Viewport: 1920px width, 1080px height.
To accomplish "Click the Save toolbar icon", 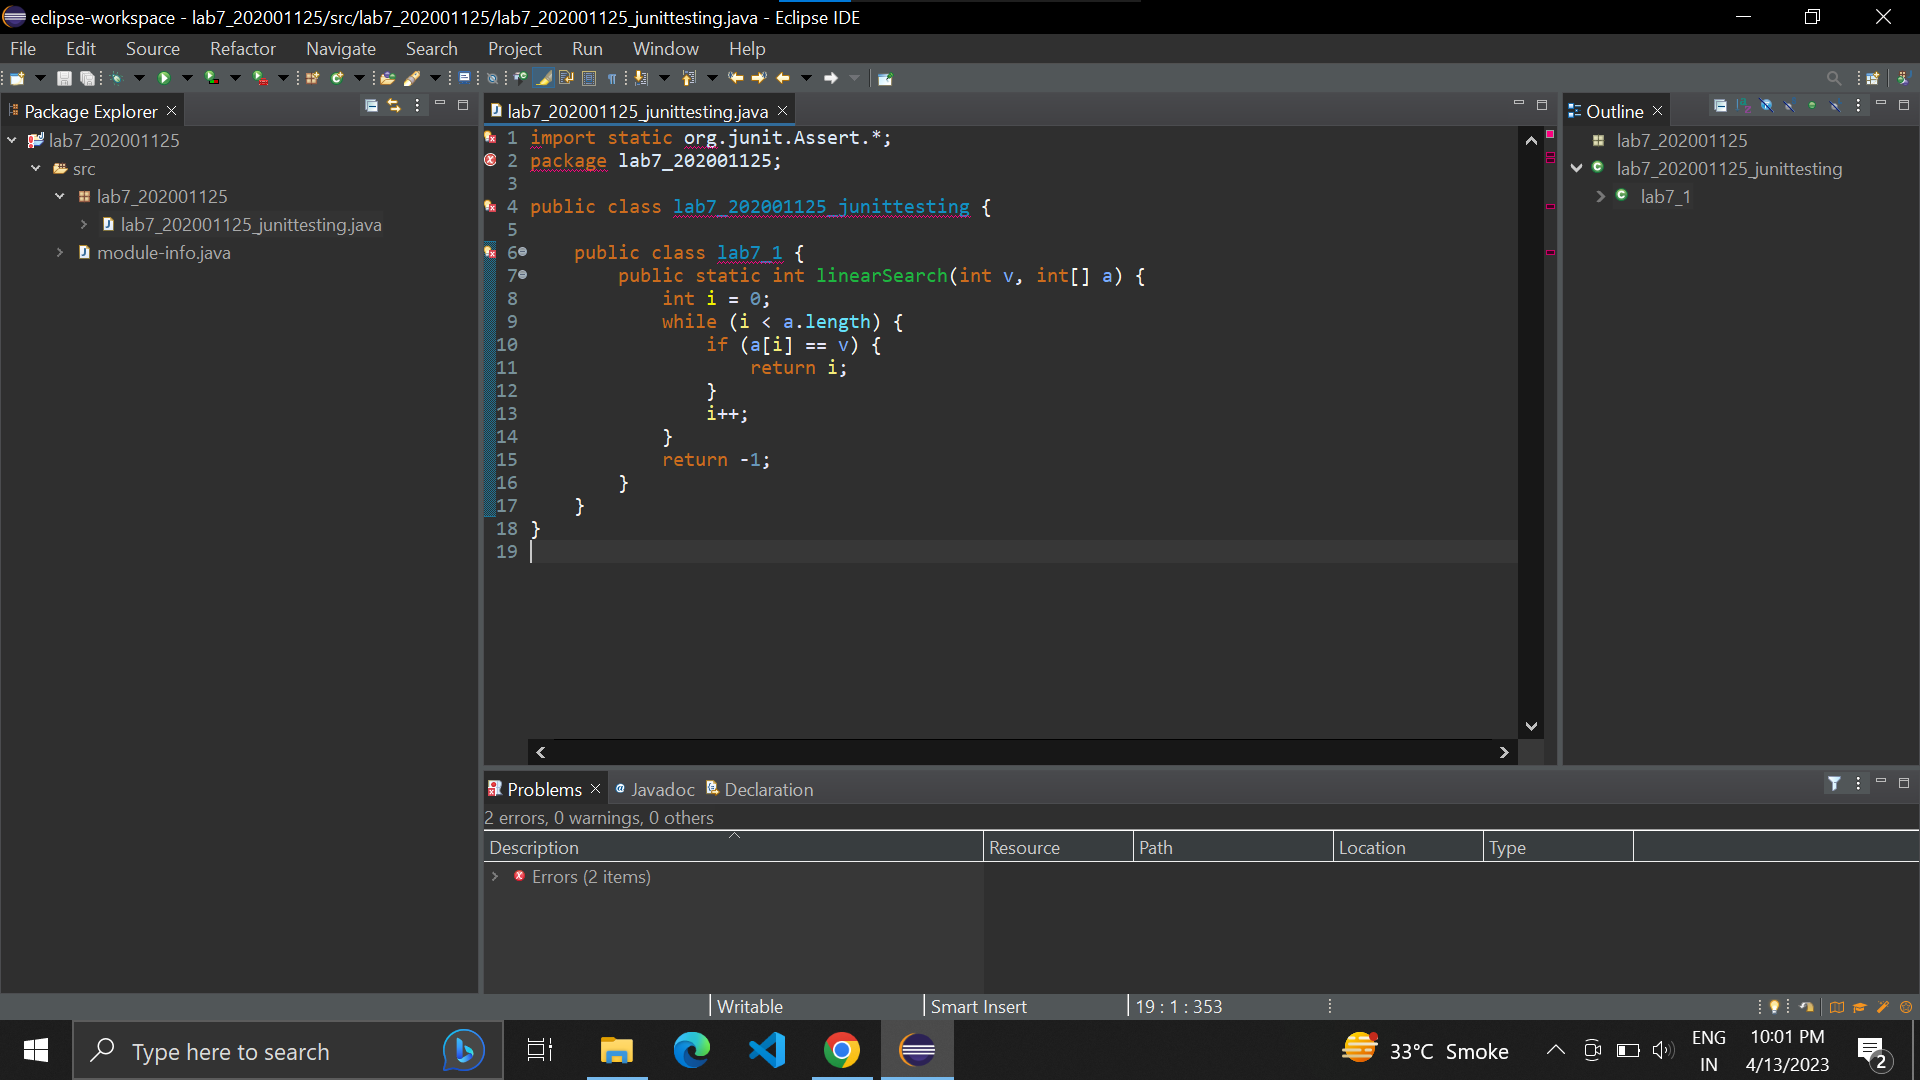I will click(64, 78).
